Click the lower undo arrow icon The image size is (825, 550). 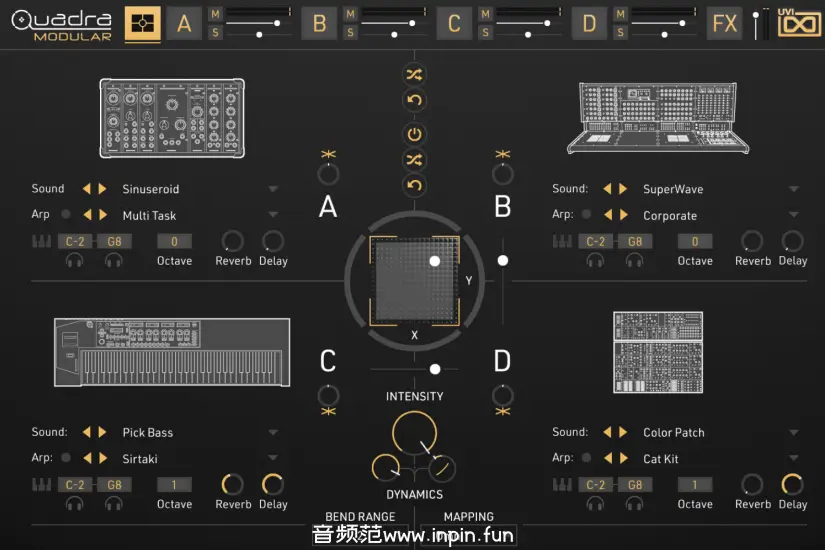[414, 185]
